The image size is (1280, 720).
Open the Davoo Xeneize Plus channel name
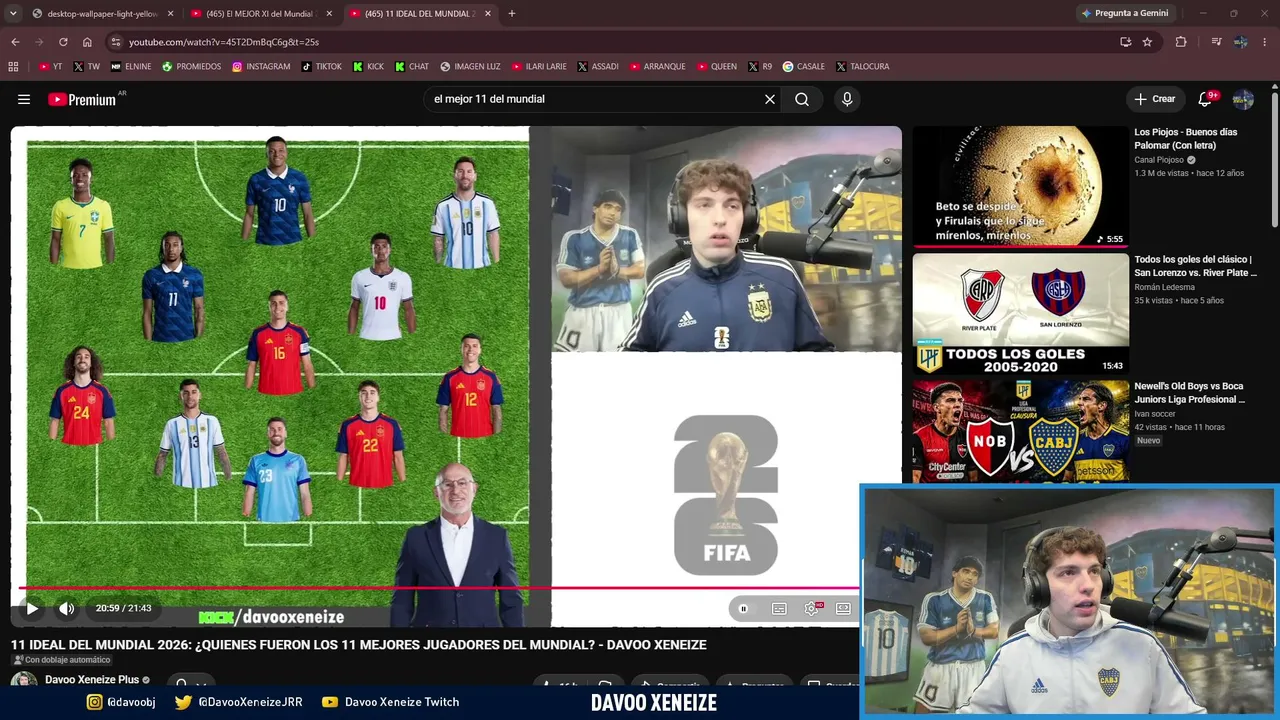click(x=92, y=680)
